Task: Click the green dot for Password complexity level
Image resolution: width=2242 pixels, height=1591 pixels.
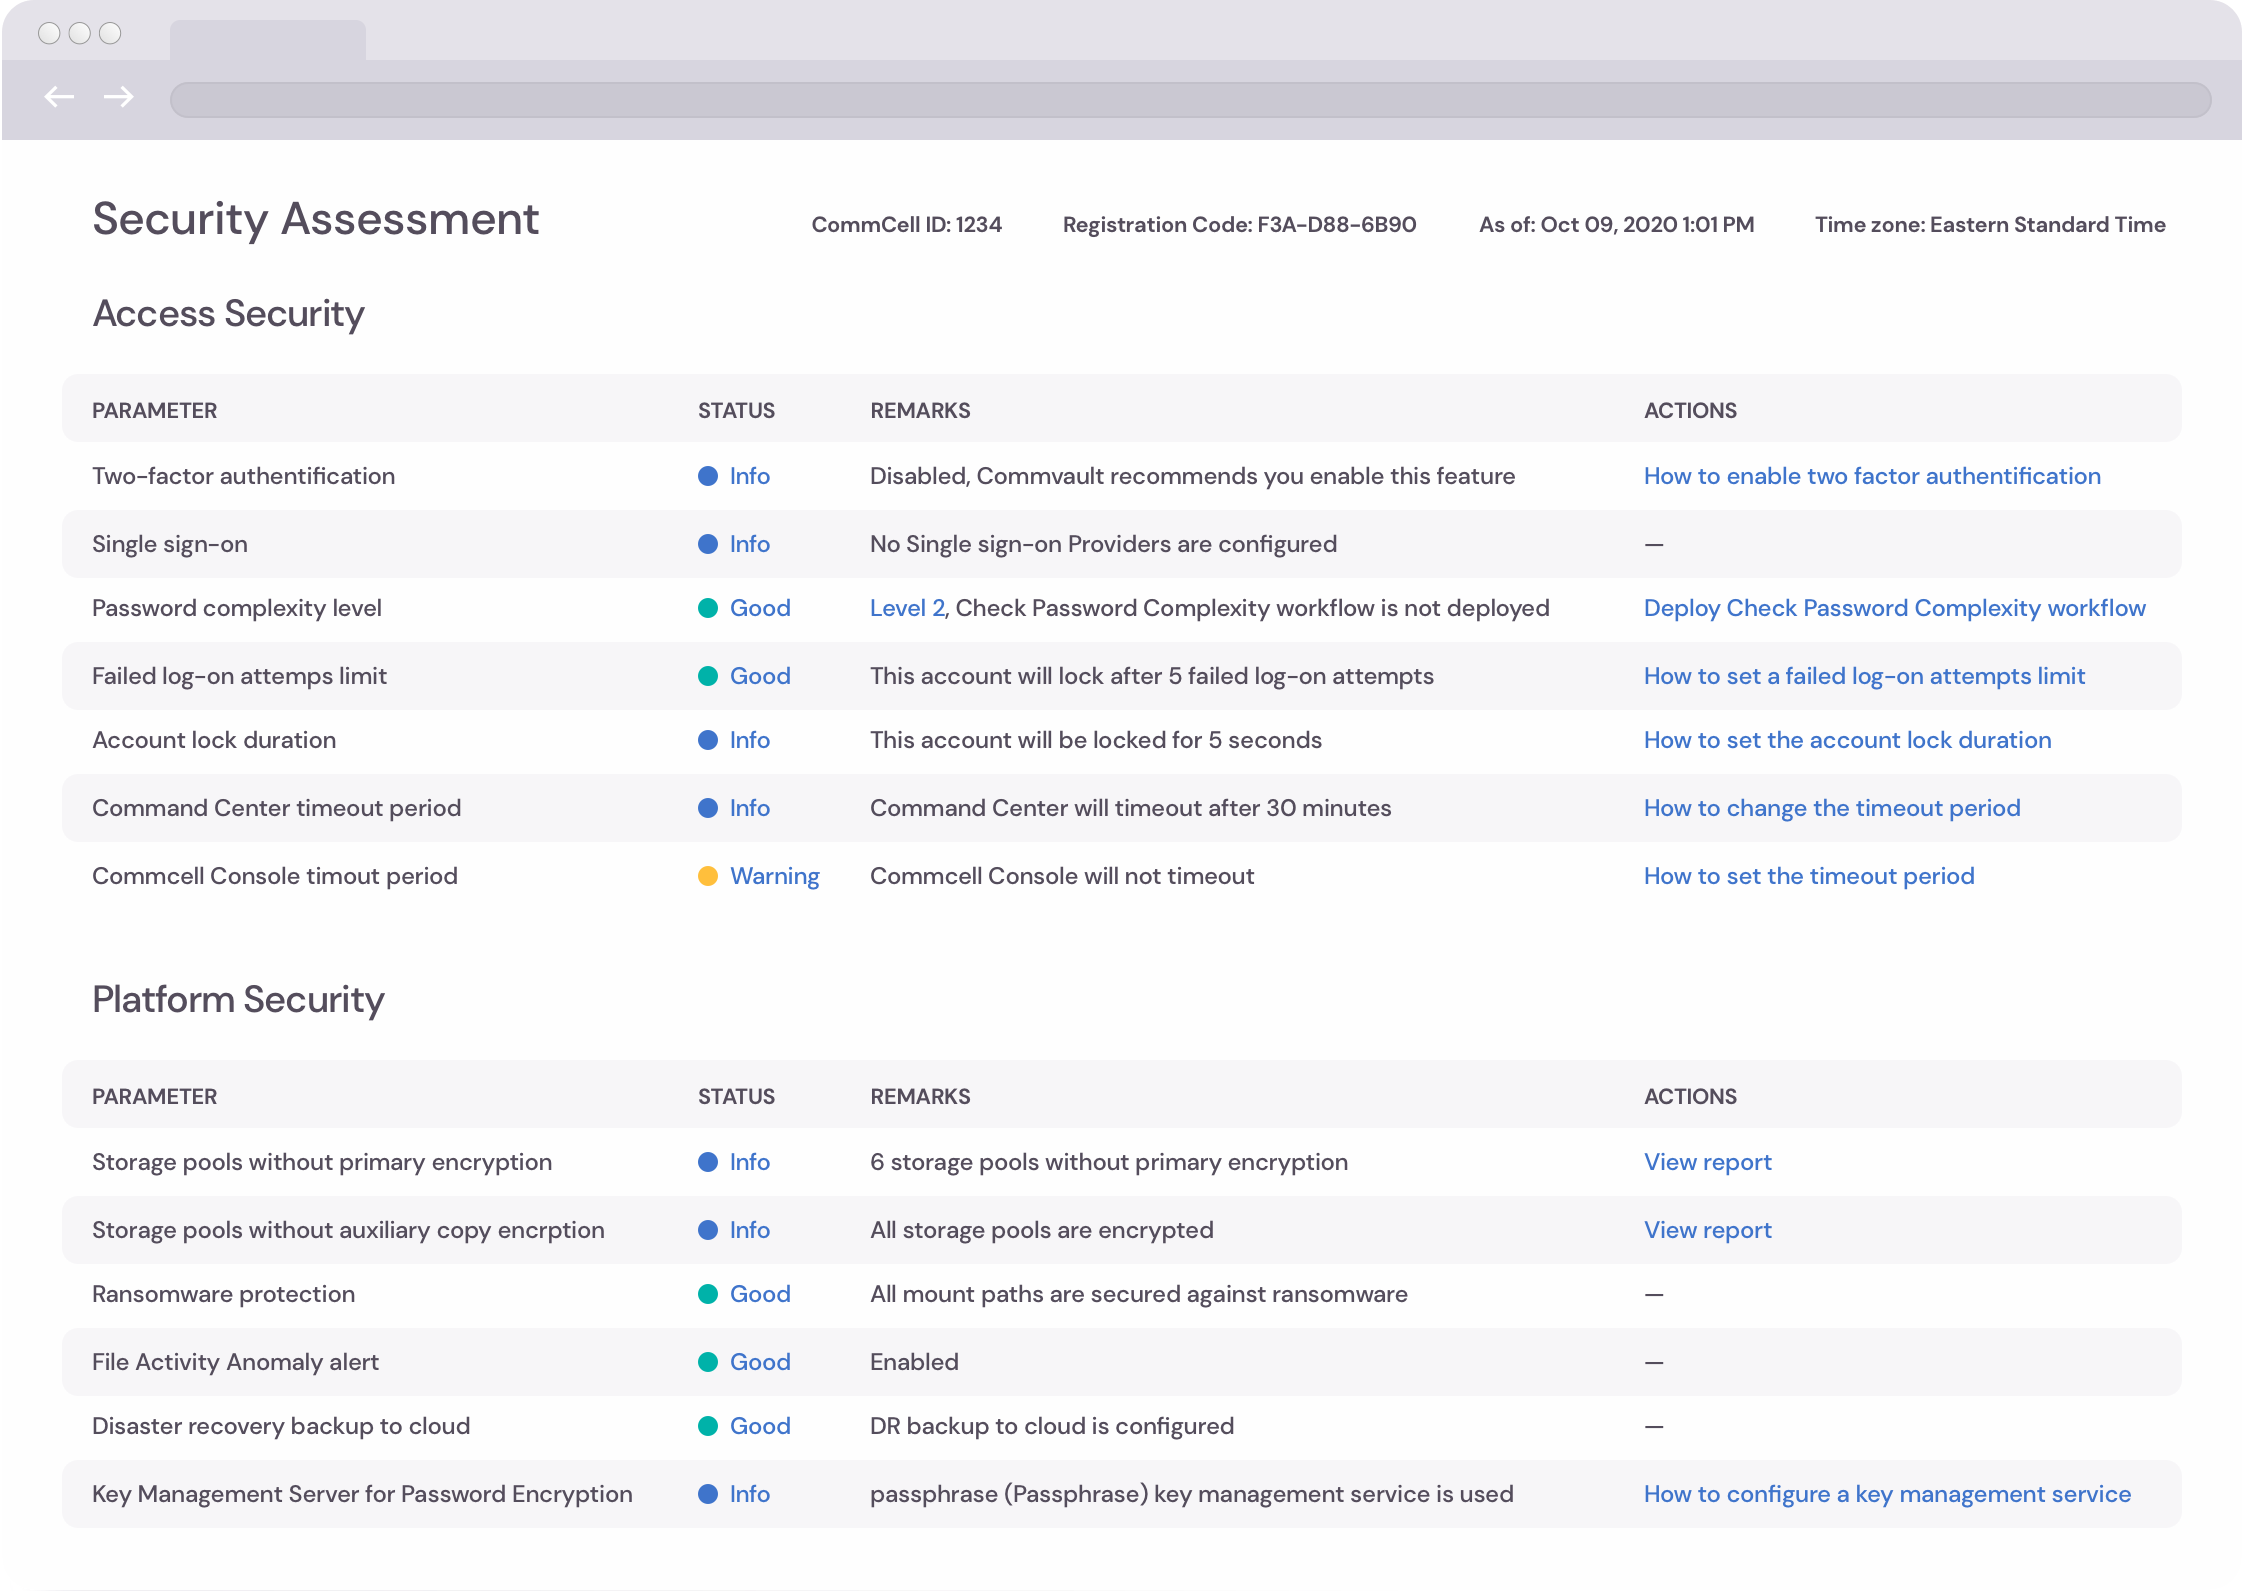Action: [708, 608]
